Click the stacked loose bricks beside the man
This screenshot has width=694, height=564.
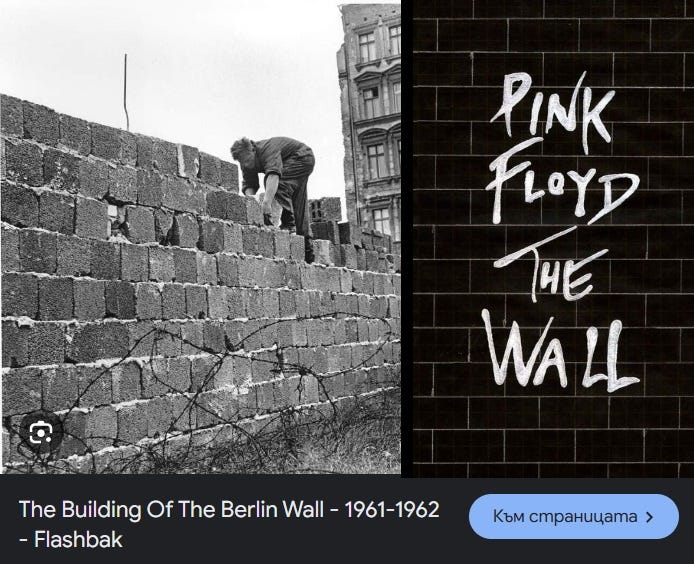[x=325, y=210]
